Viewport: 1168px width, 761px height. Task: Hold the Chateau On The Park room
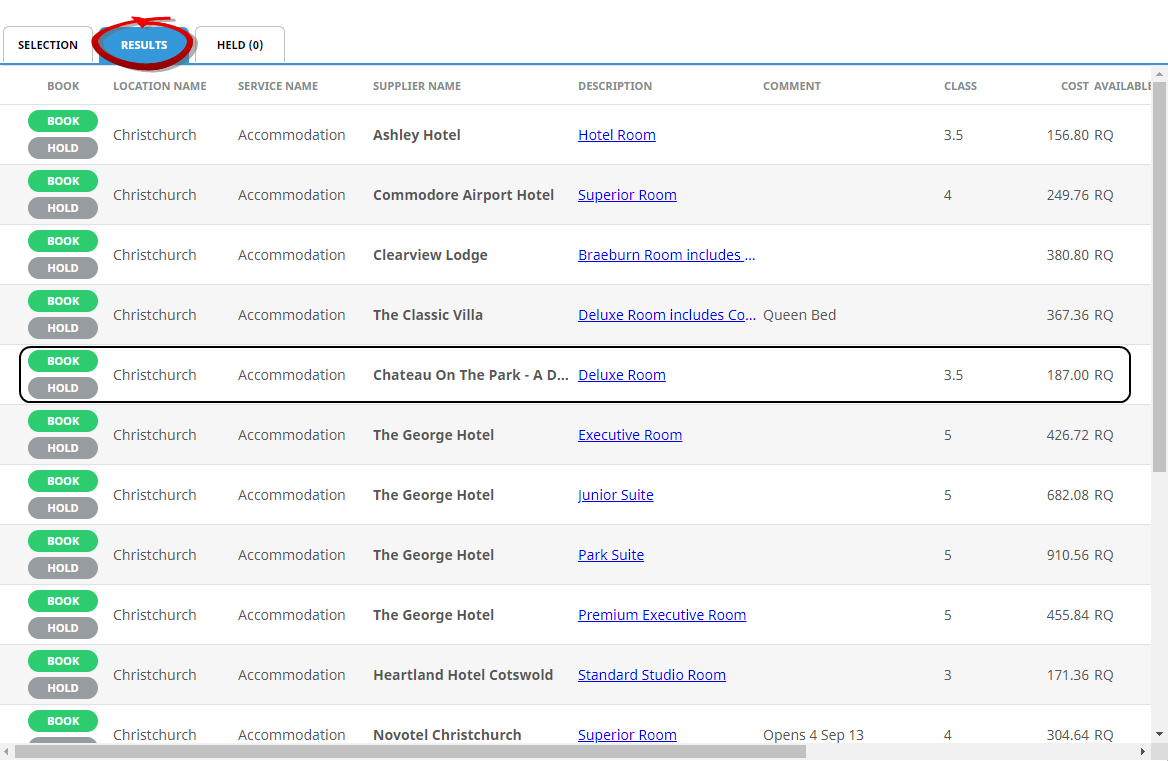(x=63, y=387)
